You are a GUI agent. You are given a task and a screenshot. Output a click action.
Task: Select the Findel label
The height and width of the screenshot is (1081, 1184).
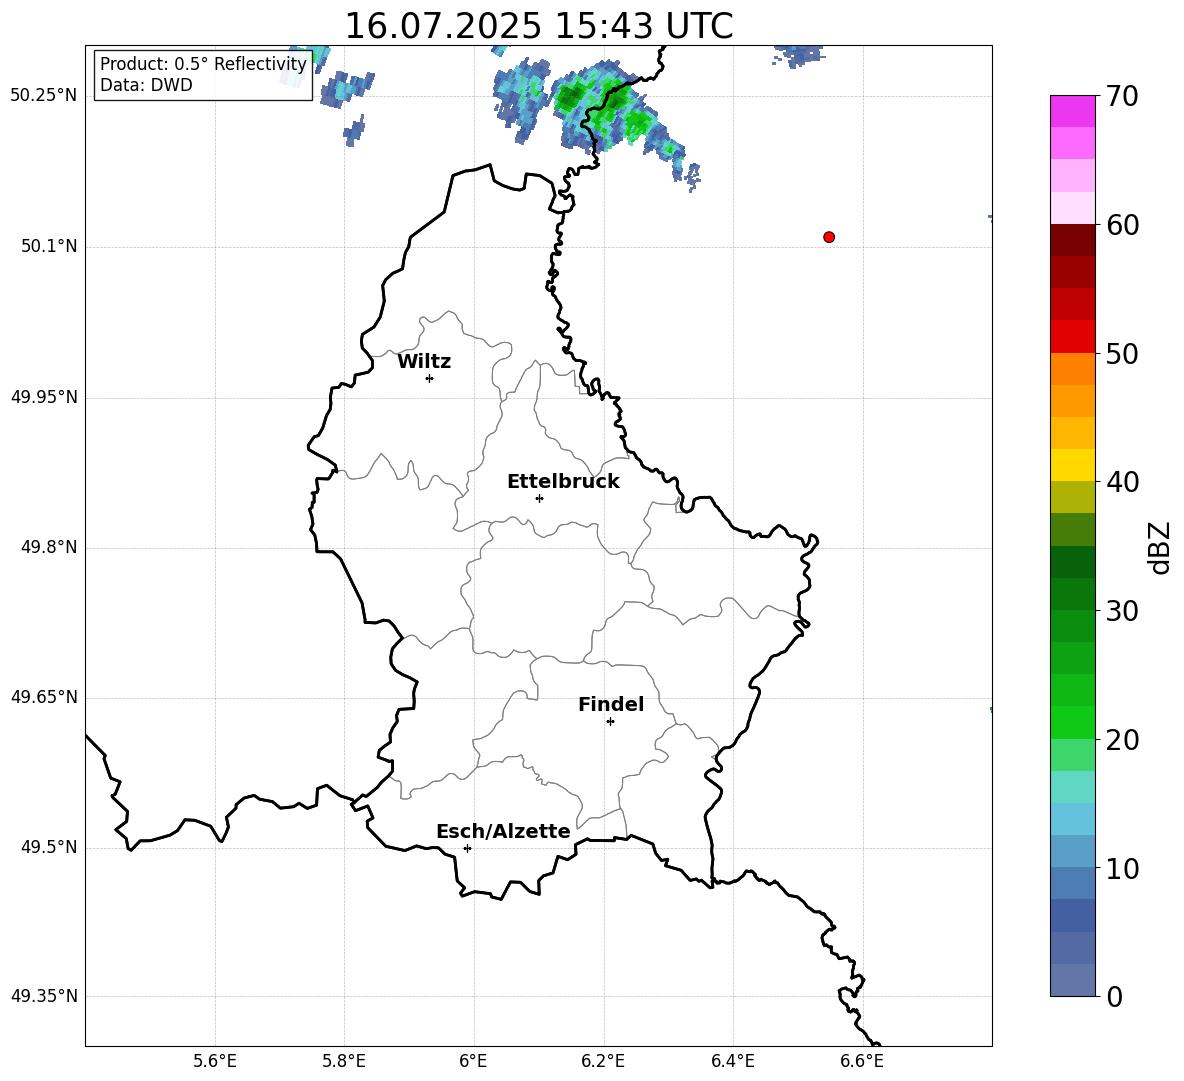(611, 704)
